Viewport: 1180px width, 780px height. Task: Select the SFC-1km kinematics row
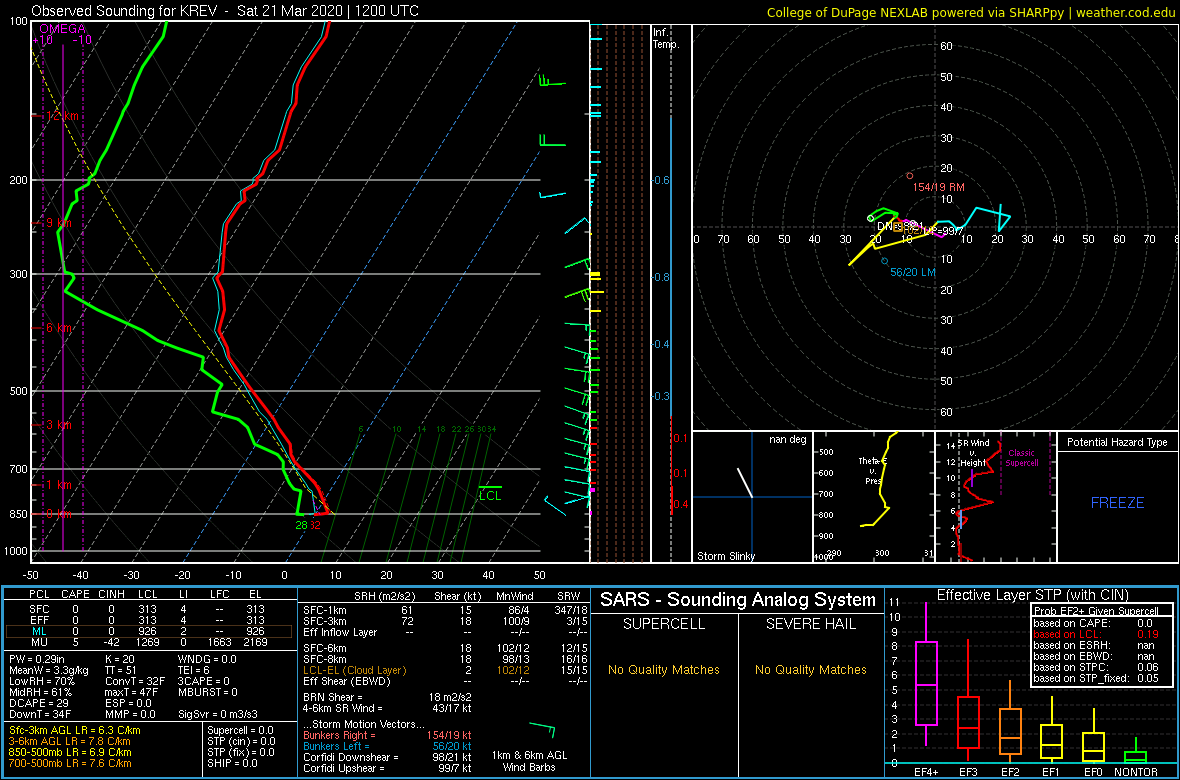[x=444, y=610]
